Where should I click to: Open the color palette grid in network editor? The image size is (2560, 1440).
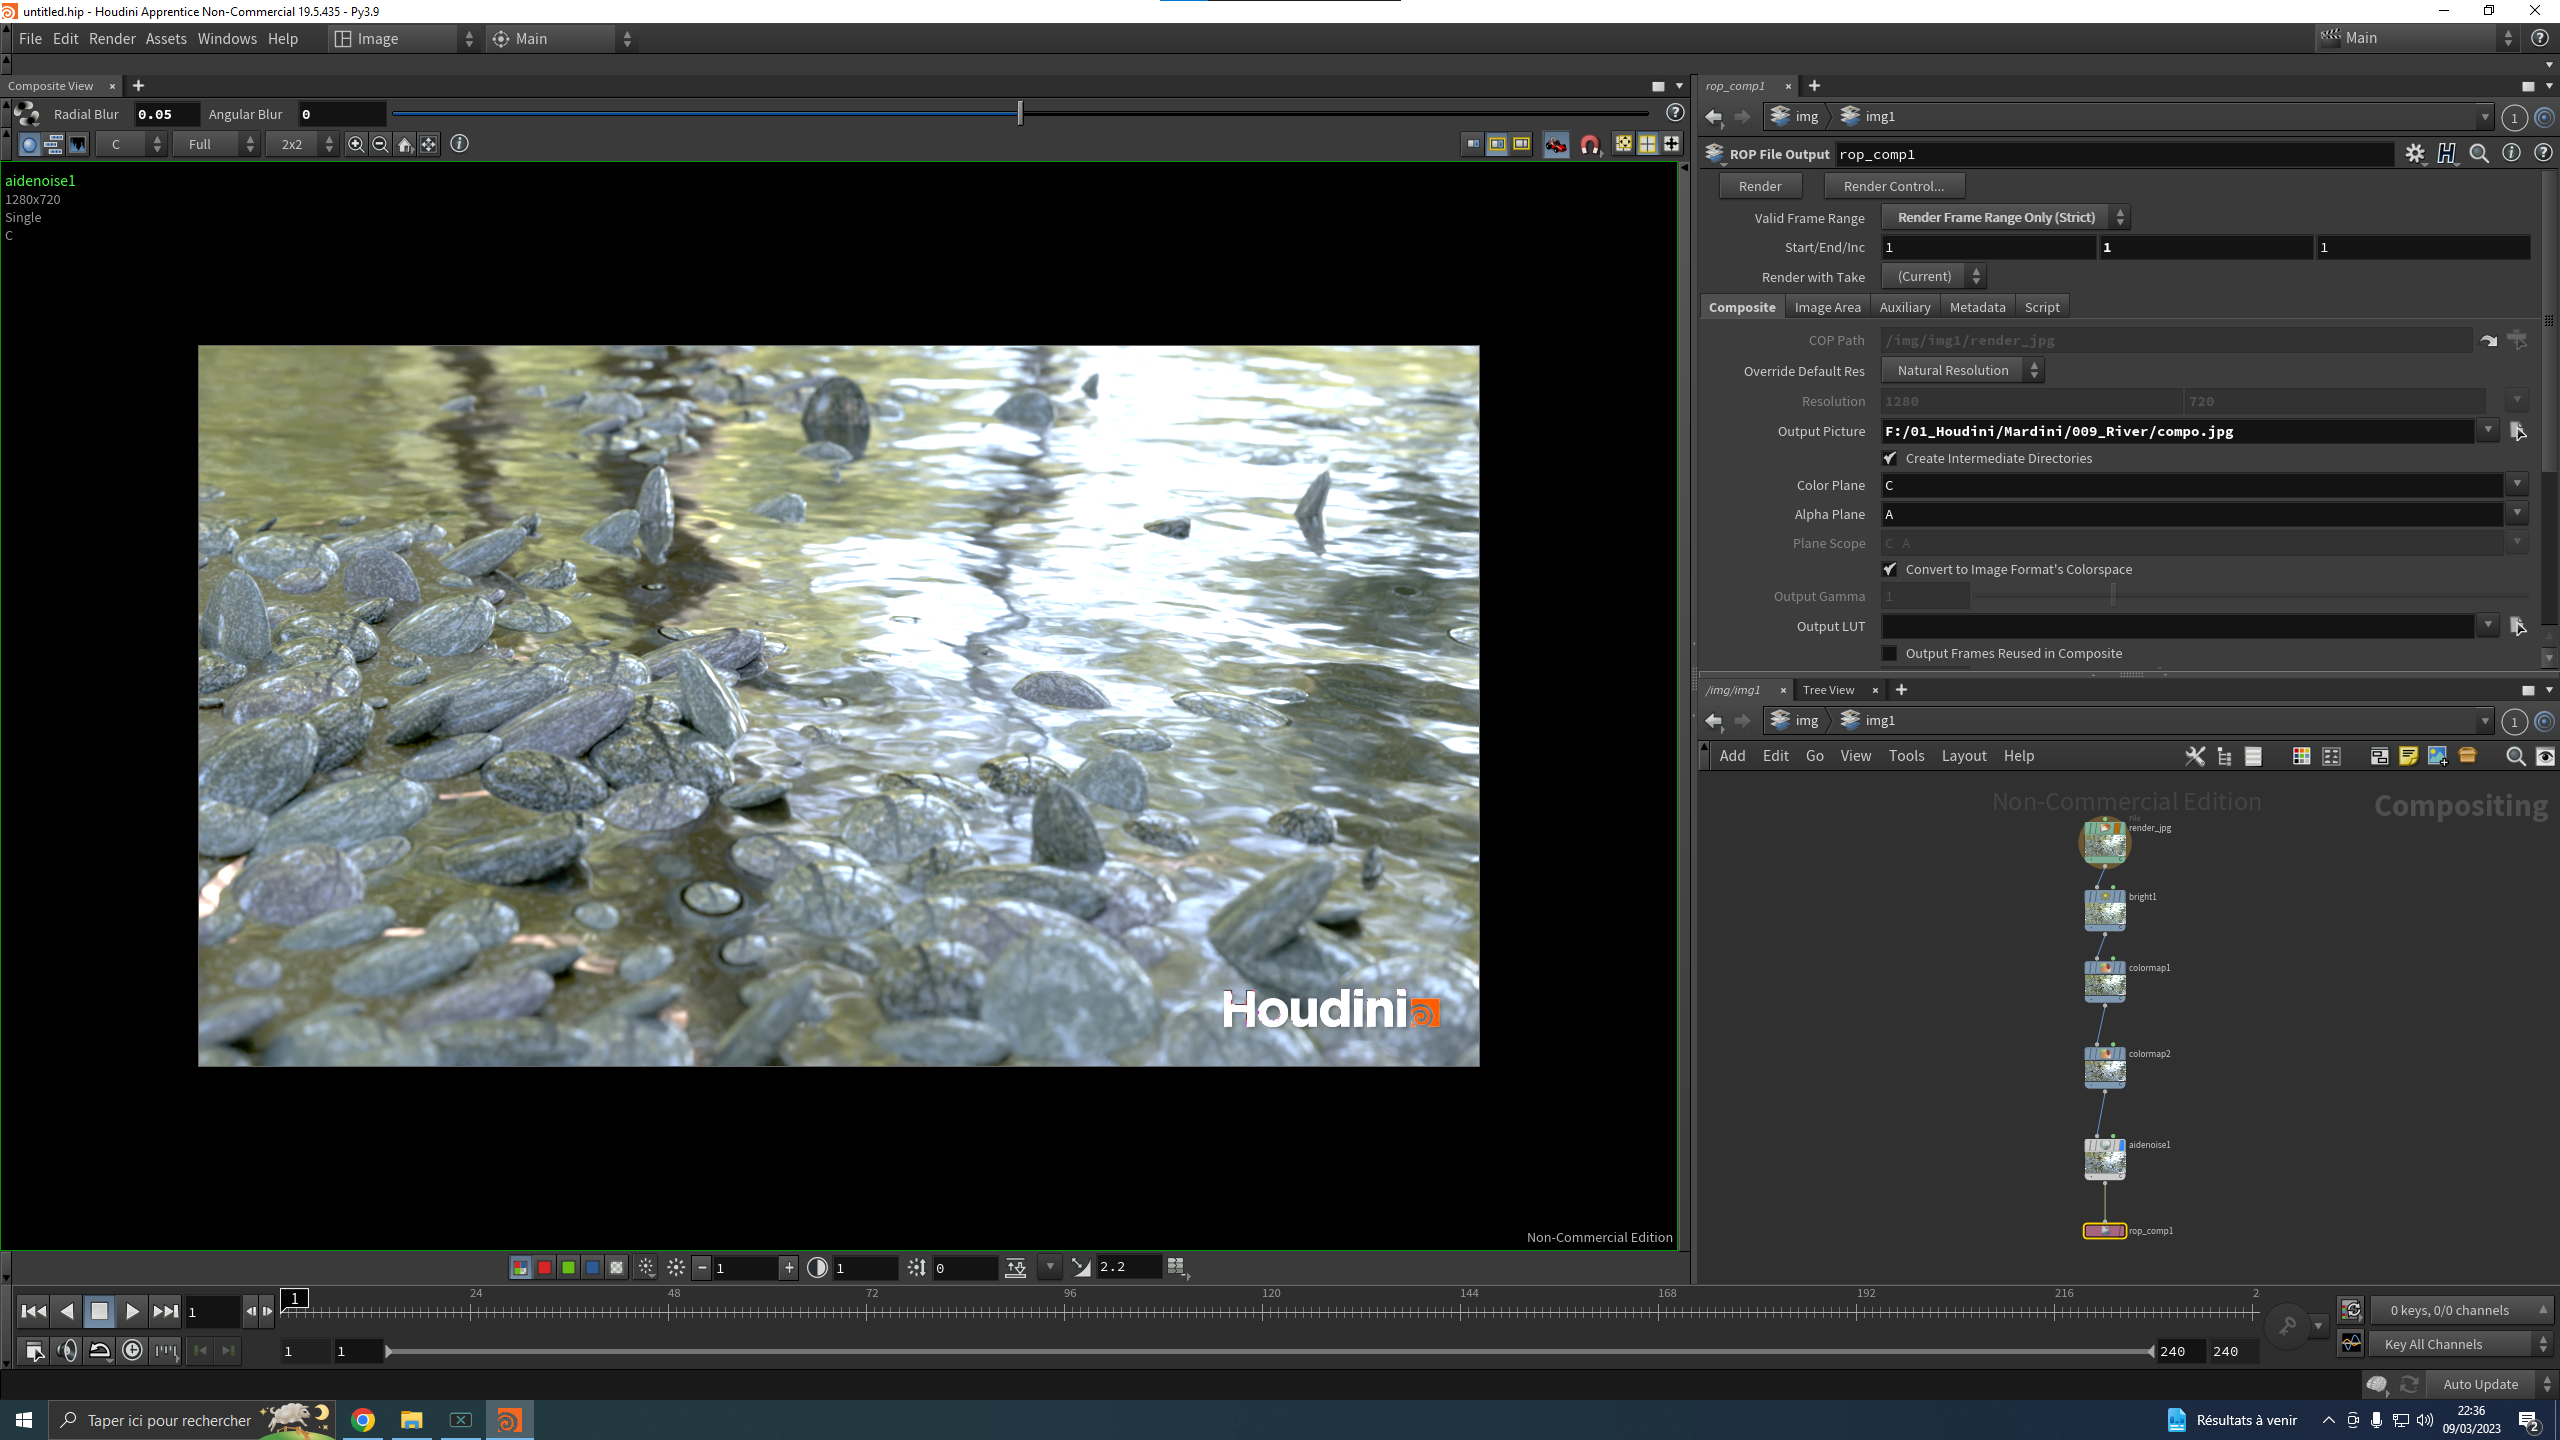(2301, 756)
